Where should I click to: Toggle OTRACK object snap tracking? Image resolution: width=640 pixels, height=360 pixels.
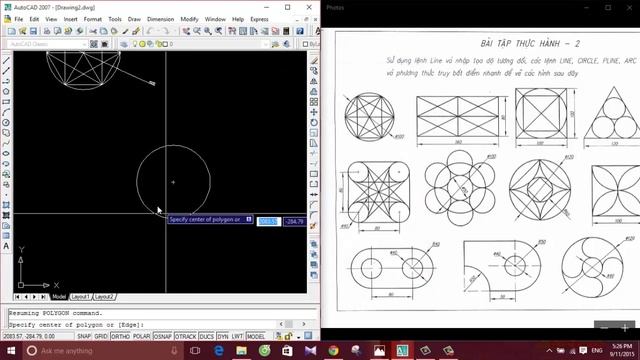coord(186,336)
